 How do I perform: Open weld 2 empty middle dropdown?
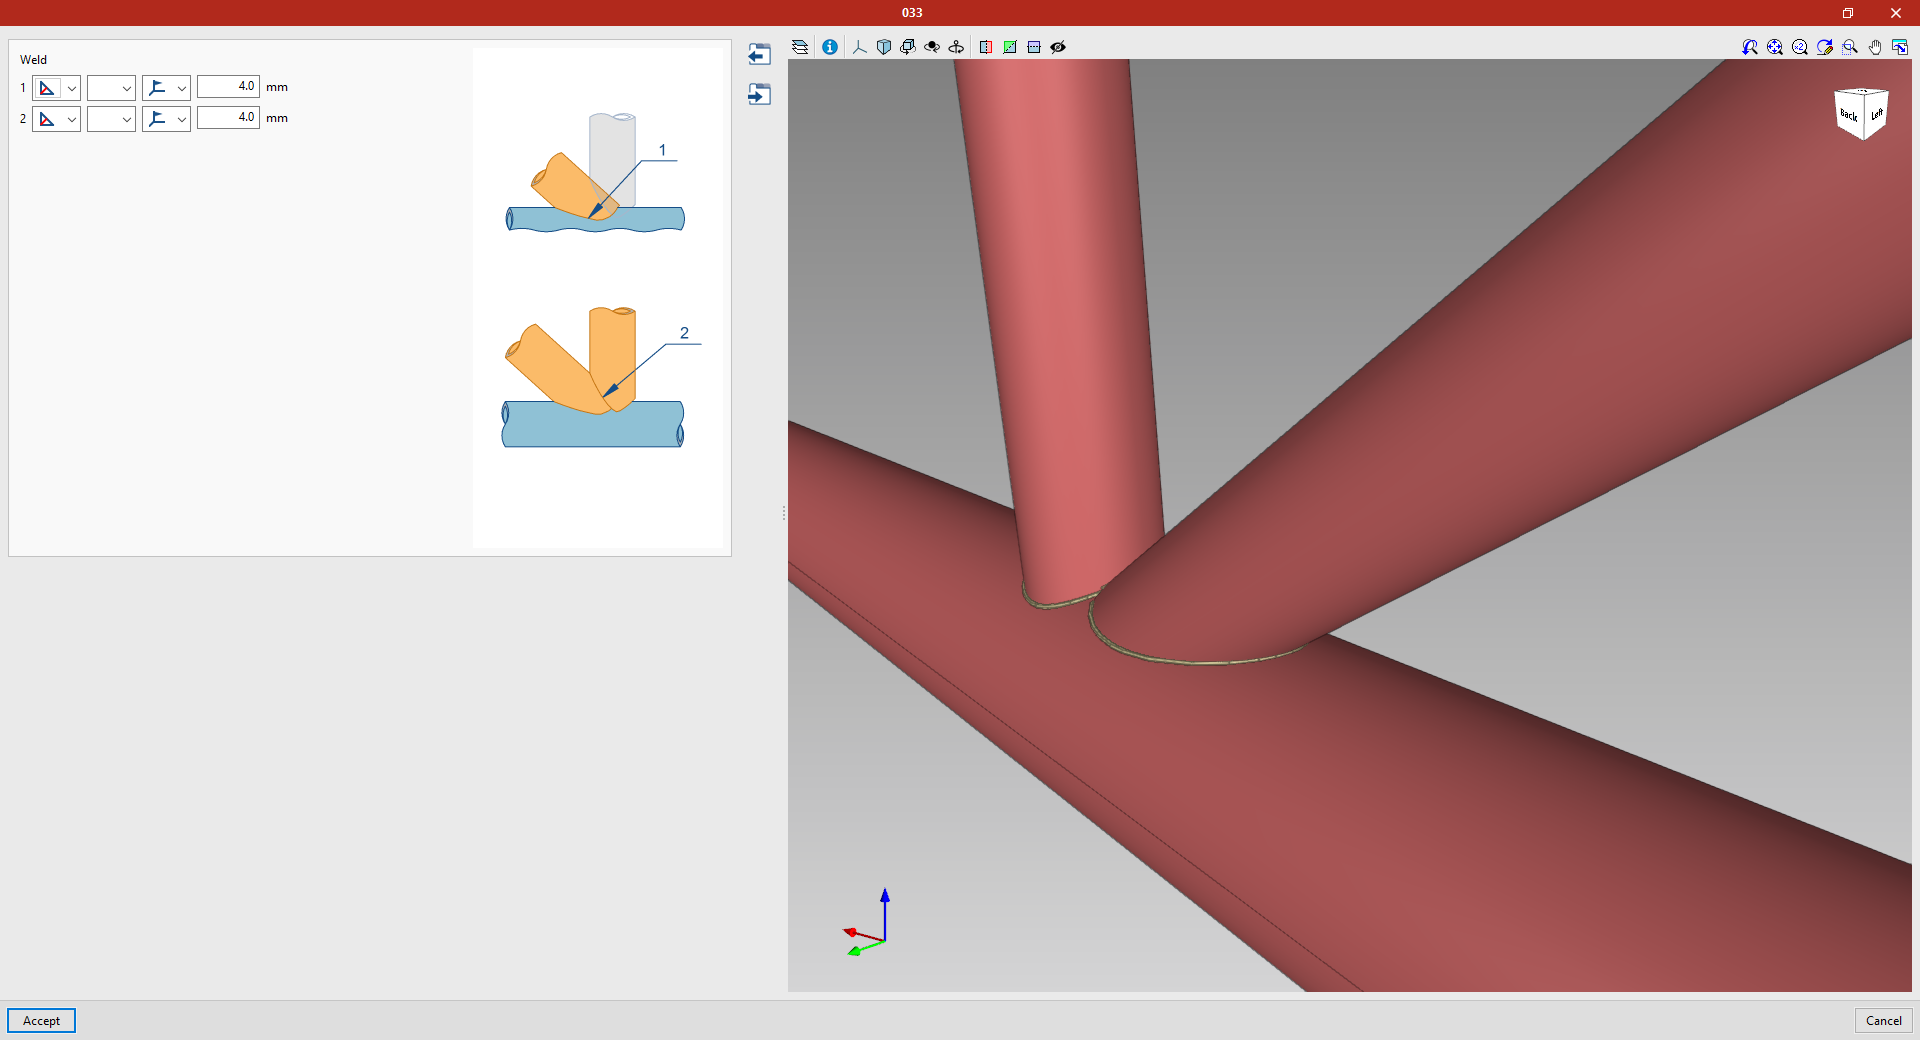point(111,119)
